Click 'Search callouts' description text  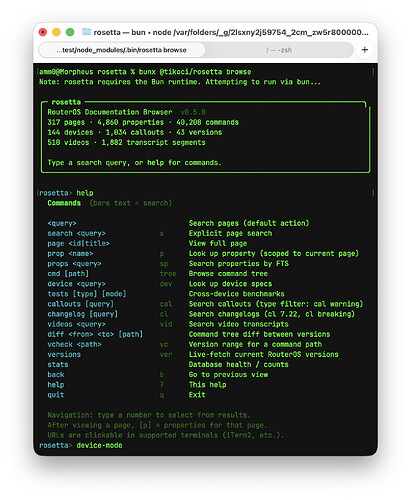[276, 304]
